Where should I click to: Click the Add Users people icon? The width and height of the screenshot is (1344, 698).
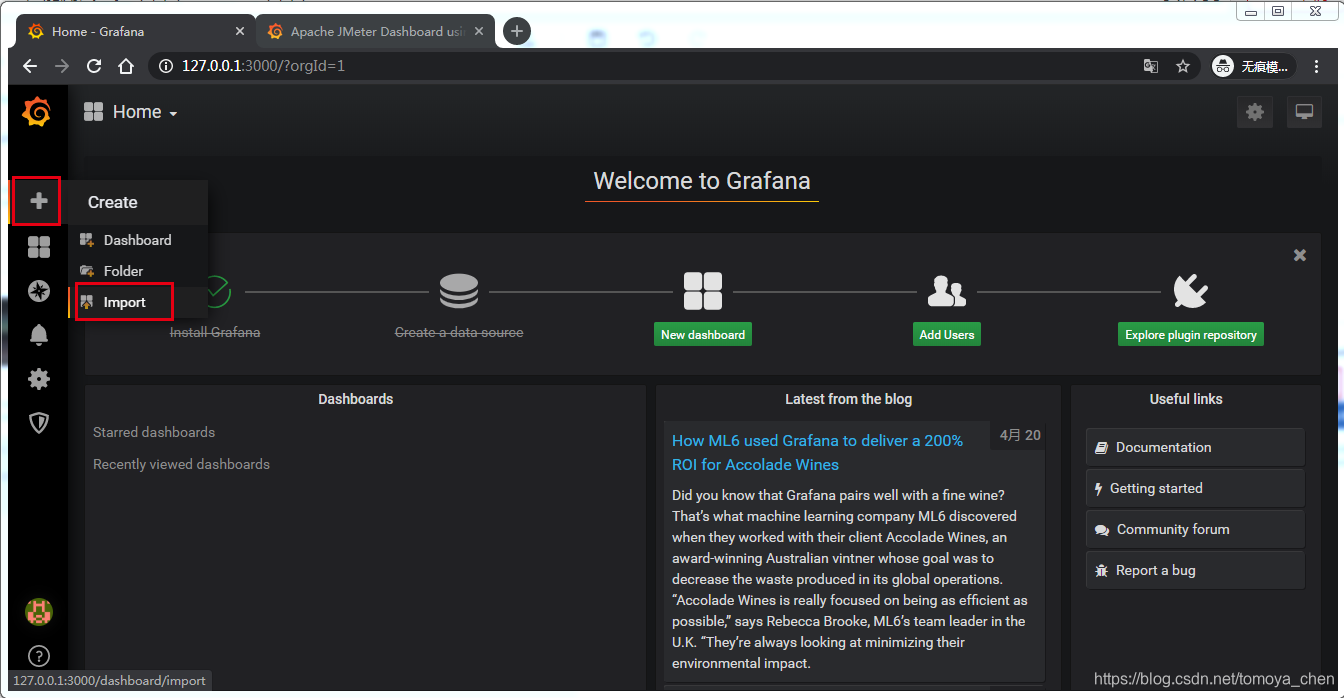(x=946, y=291)
